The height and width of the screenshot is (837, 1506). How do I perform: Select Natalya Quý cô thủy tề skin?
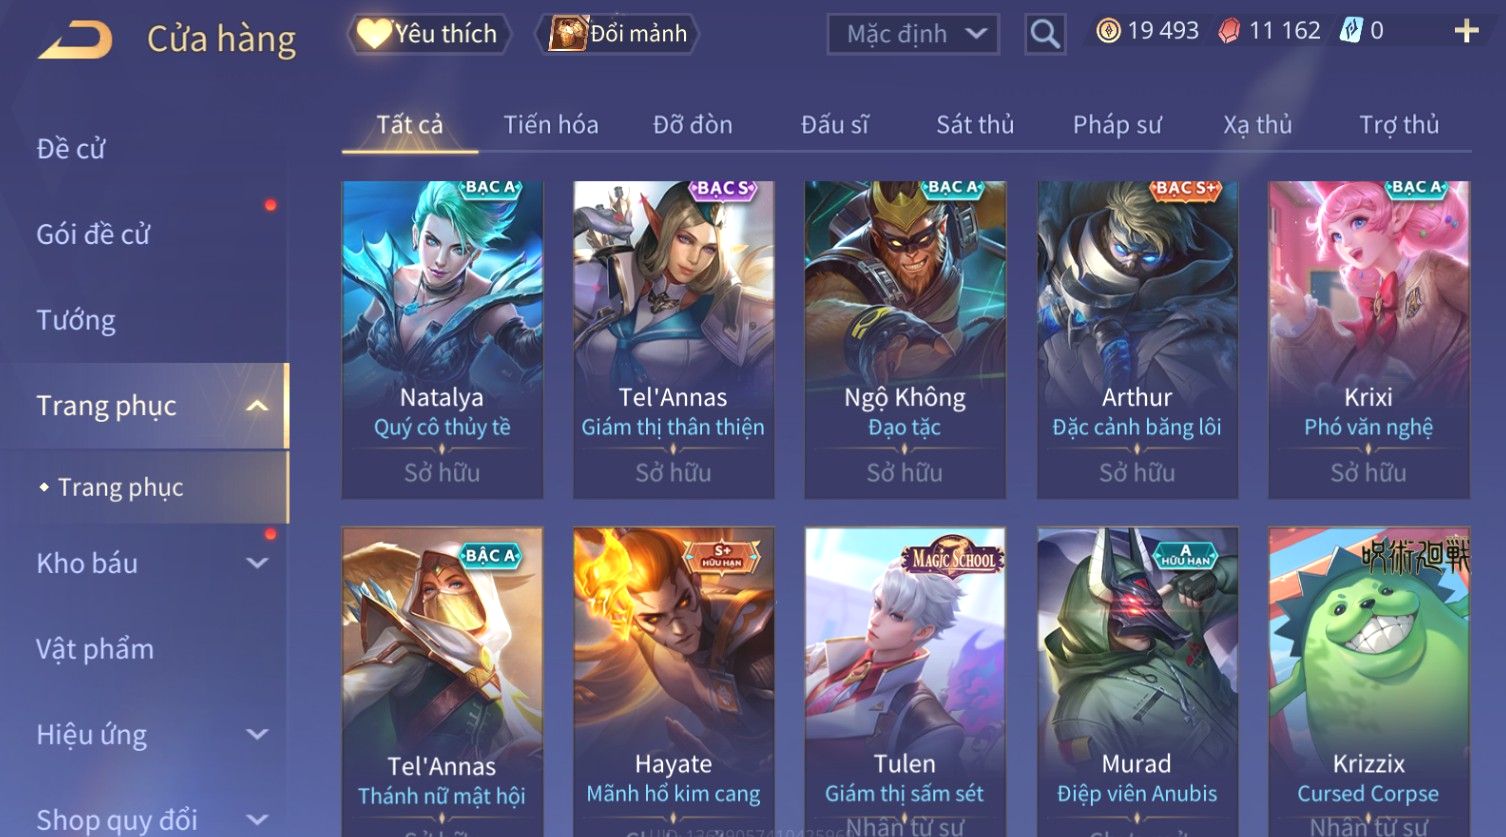pyautogui.click(x=442, y=340)
